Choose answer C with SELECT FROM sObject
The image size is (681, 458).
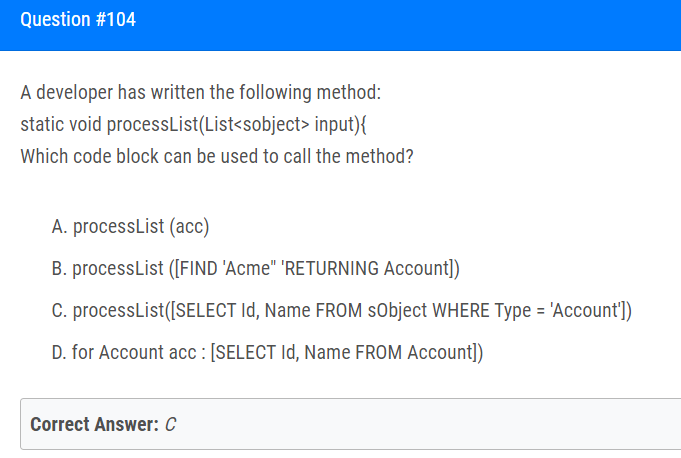[x=341, y=310]
